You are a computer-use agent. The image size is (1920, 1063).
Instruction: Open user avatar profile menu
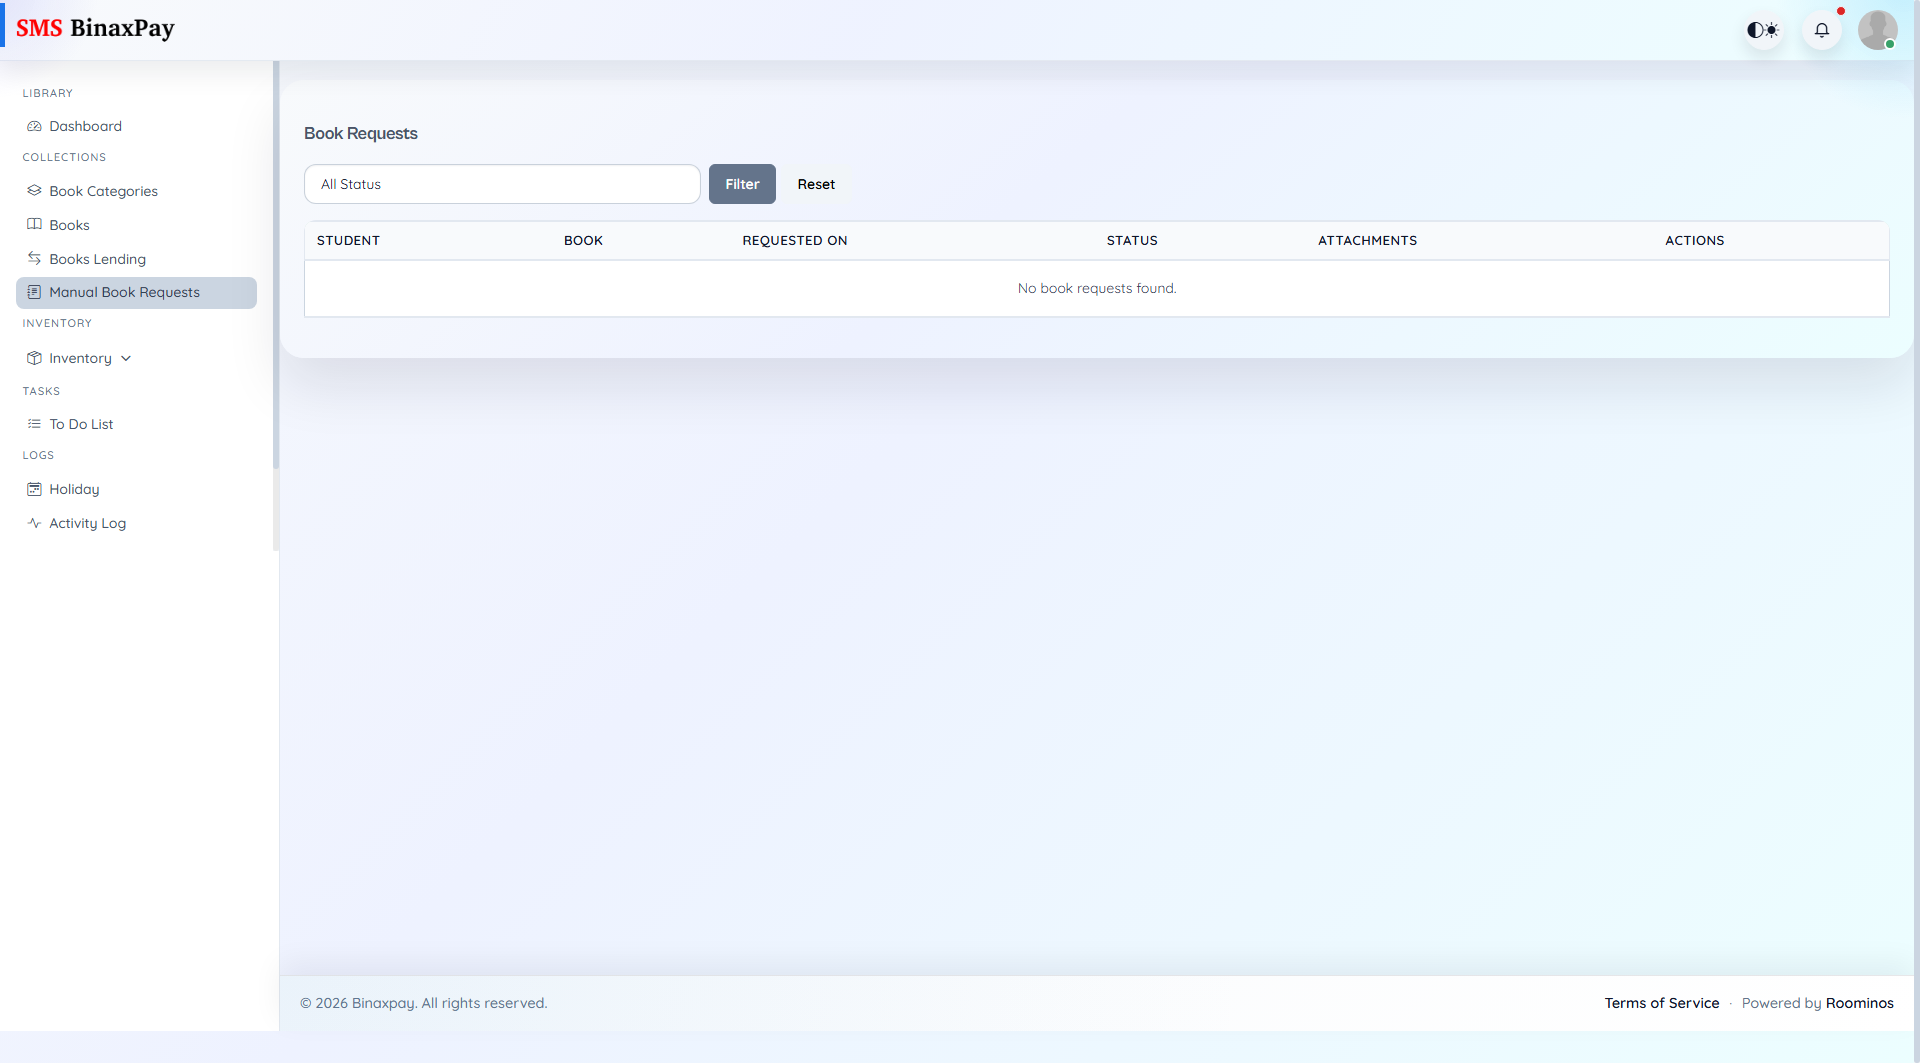click(1877, 30)
